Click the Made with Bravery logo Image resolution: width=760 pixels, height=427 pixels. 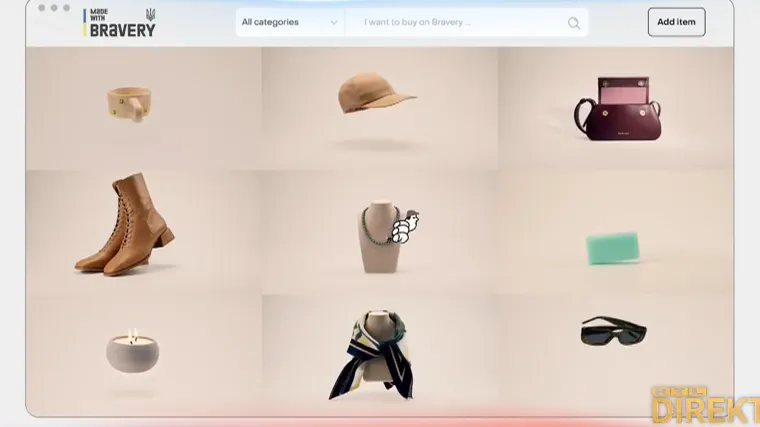pos(119,23)
